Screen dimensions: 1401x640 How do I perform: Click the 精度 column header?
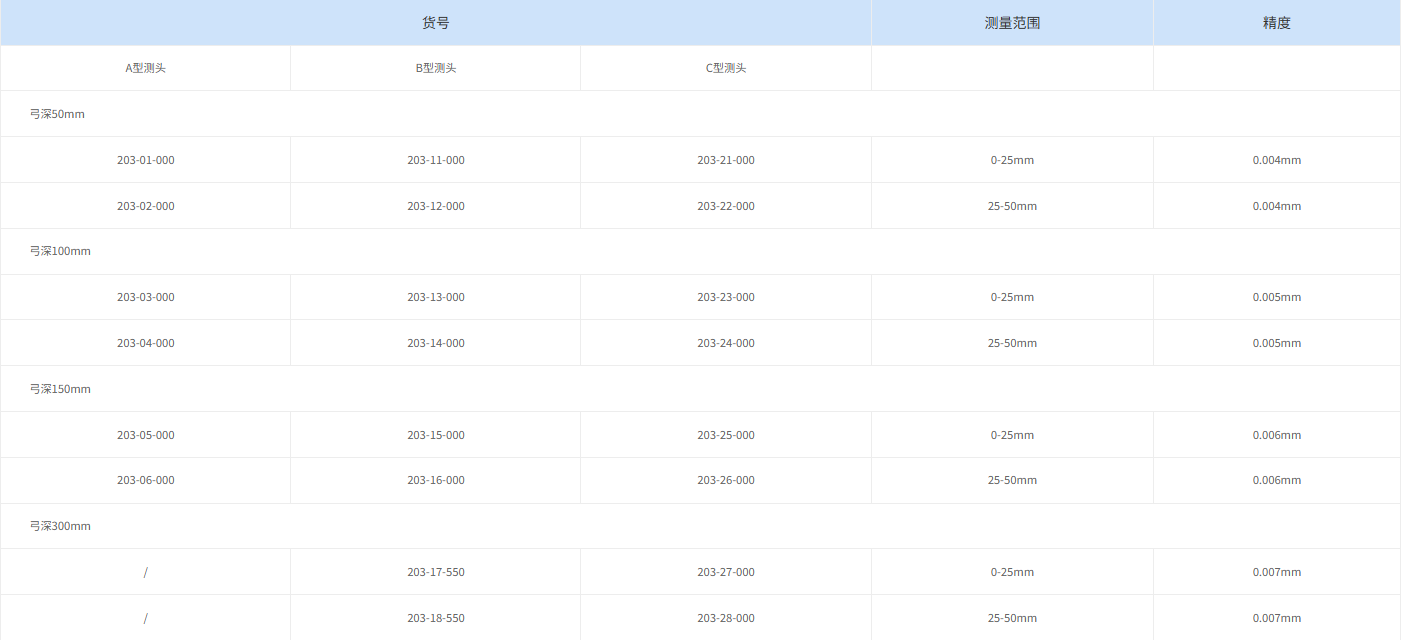pyautogui.click(x=1276, y=23)
